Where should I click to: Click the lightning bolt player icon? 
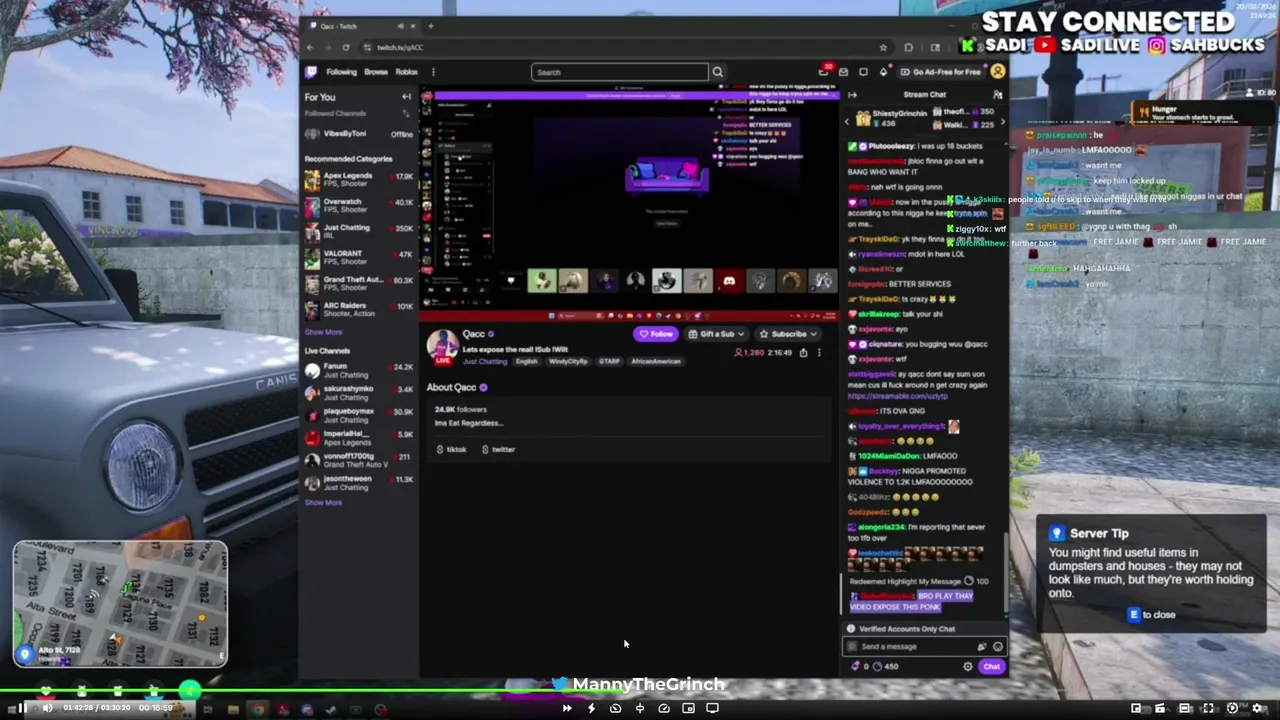pyautogui.click(x=591, y=708)
